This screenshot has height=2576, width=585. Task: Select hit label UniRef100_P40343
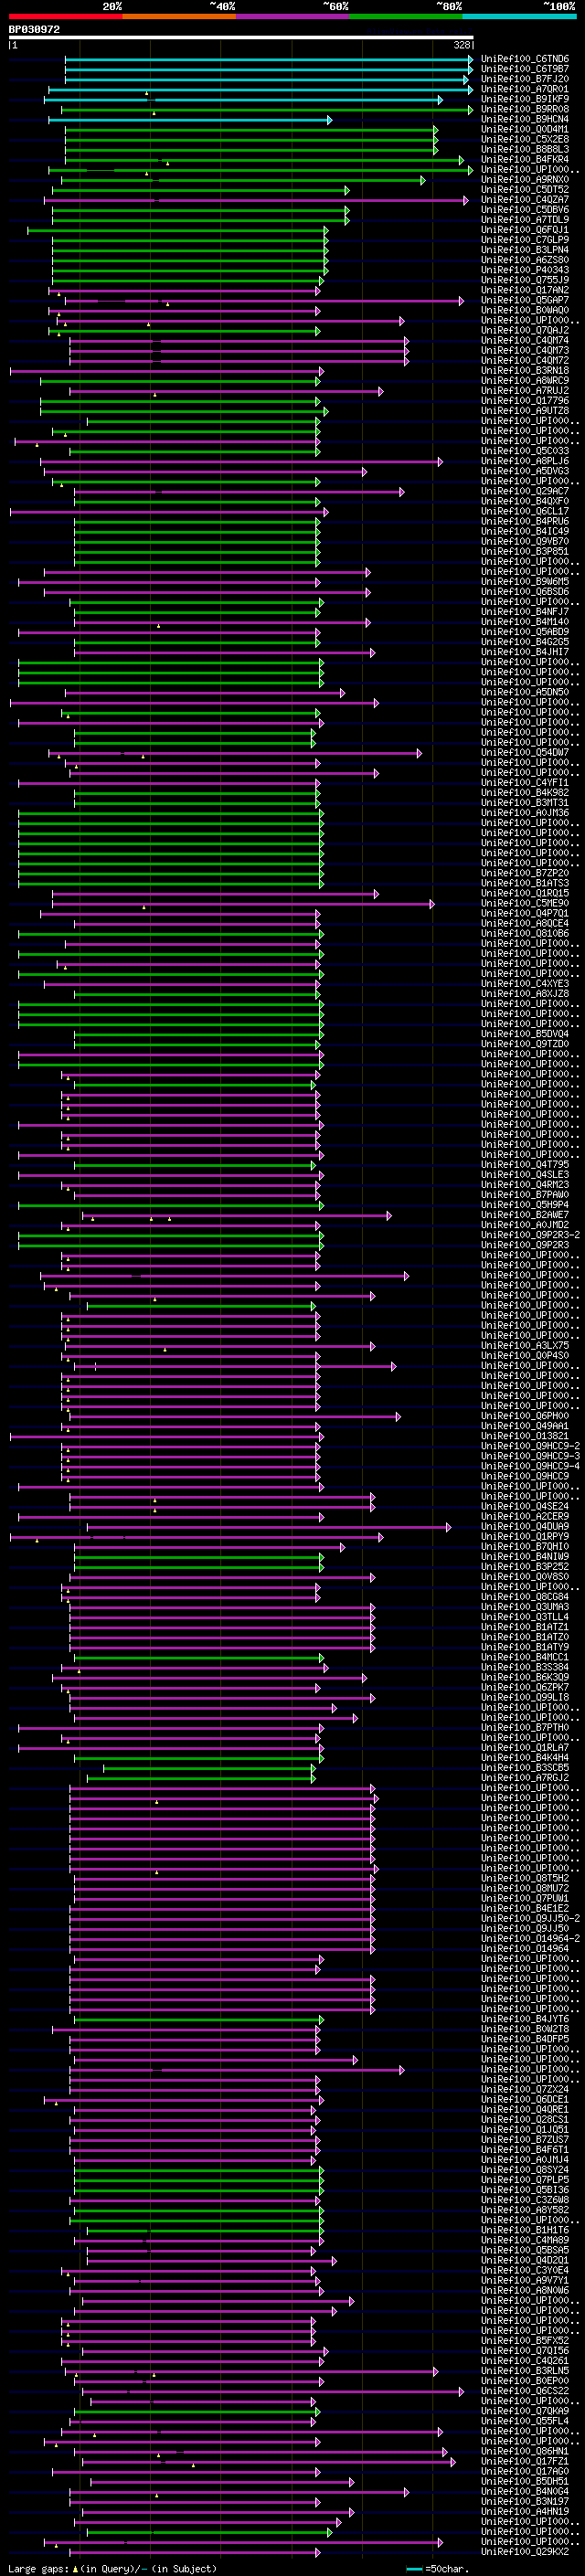tap(524, 270)
